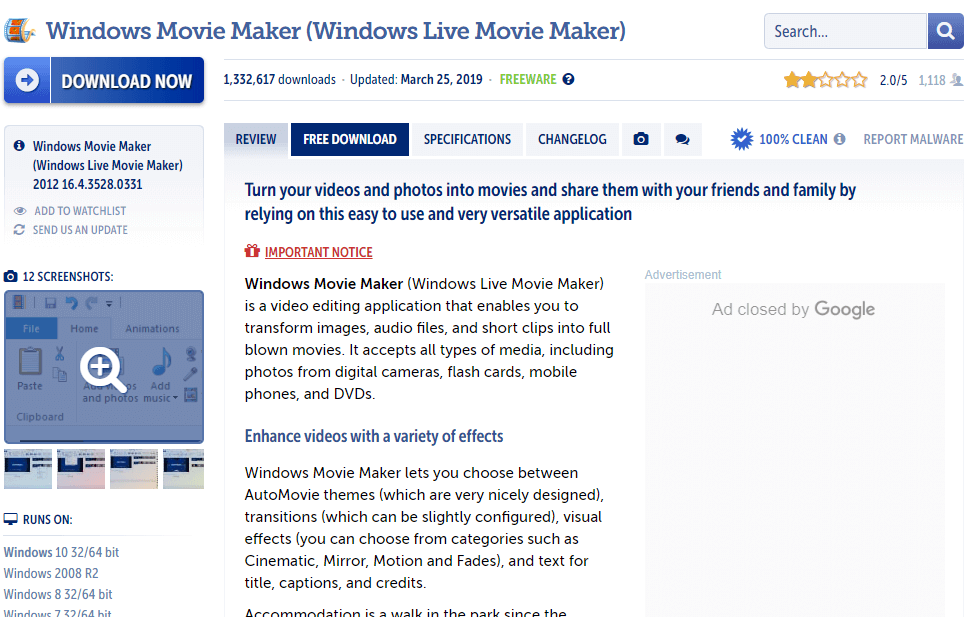The image size is (971, 617).
Task: Click the magnifier search button
Action: click(945, 31)
